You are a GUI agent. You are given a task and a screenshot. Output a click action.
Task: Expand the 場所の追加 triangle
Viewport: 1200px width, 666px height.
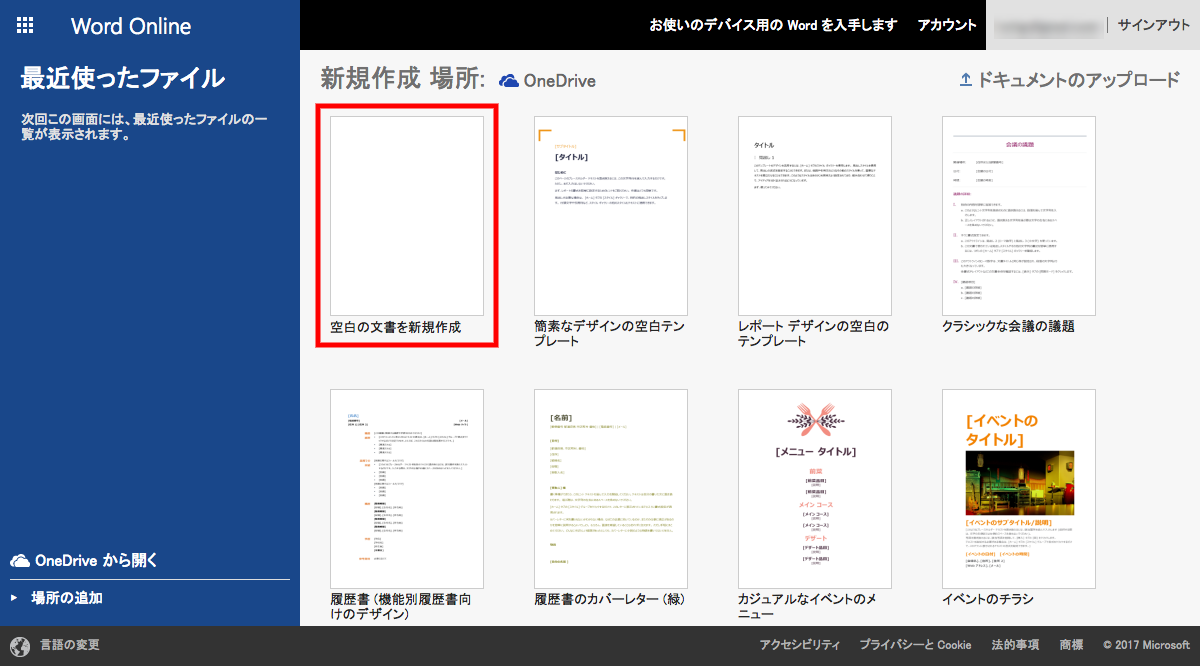[14, 598]
